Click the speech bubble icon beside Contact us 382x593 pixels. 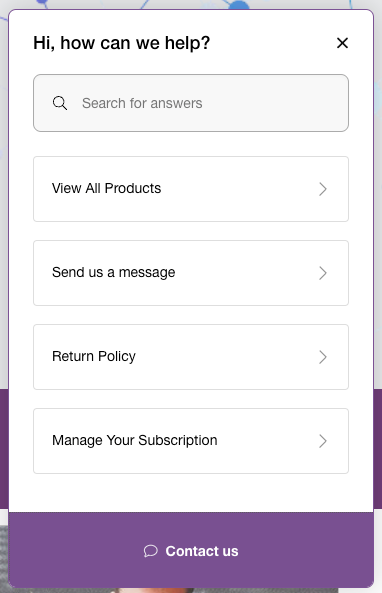point(151,551)
